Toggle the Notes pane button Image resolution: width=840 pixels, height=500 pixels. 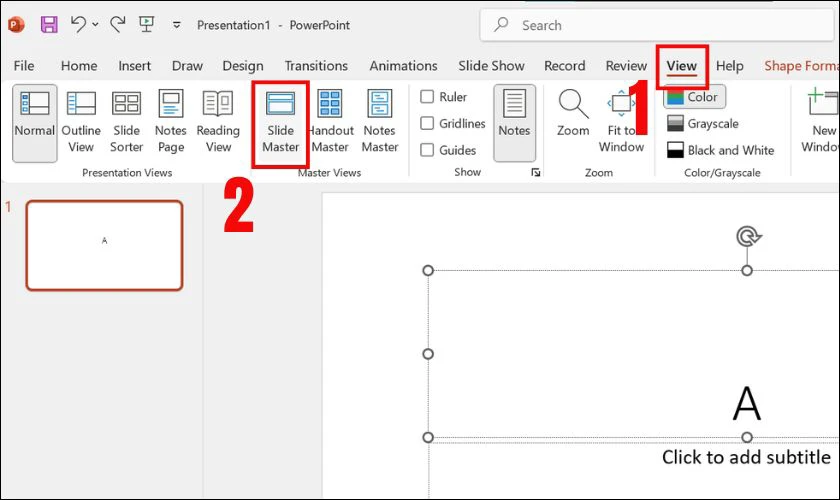coord(514,123)
